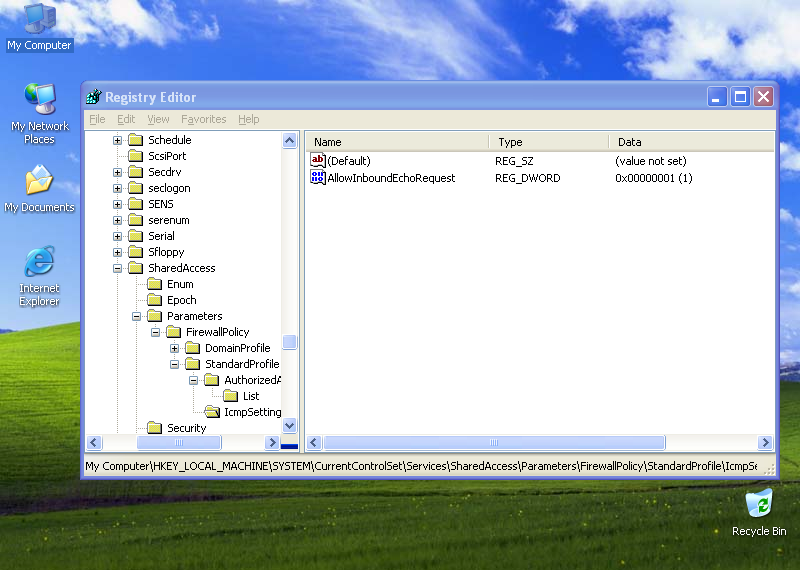Image resolution: width=800 pixels, height=570 pixels.
Task: Minimize the Registry Editor window
Action: click(716, 96)
